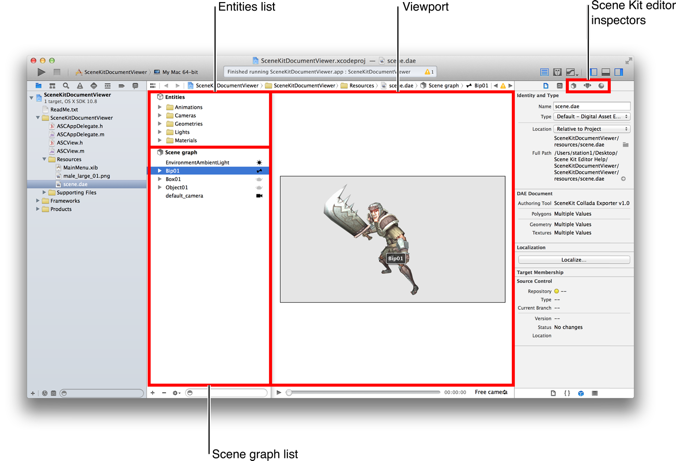Click Scene graph in the jump bar

point(440,86)
